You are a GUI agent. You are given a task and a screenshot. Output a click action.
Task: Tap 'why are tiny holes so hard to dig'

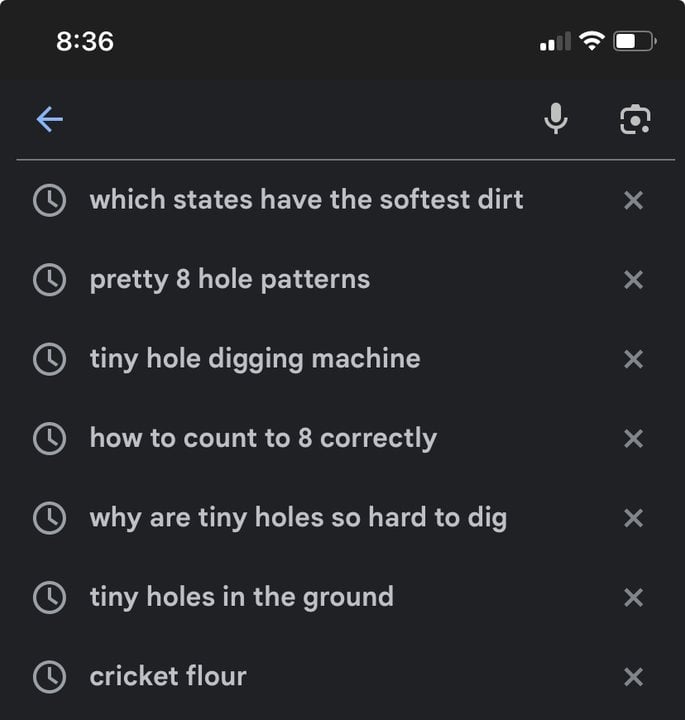298,518
